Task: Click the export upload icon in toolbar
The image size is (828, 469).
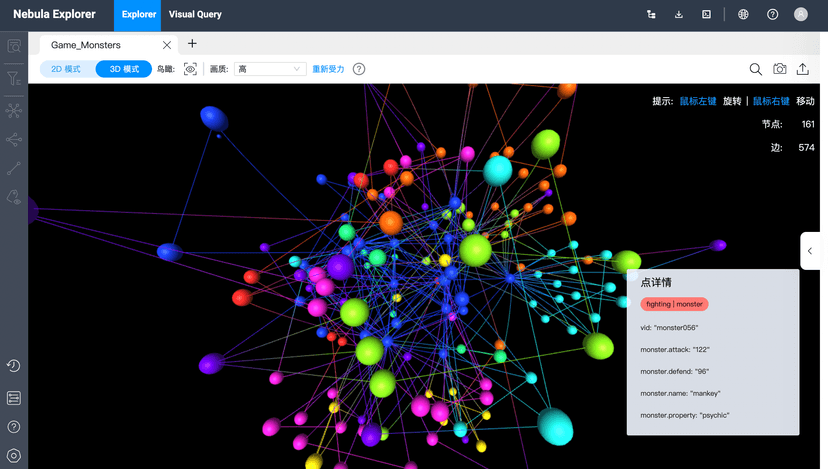Action: point(803,69)
